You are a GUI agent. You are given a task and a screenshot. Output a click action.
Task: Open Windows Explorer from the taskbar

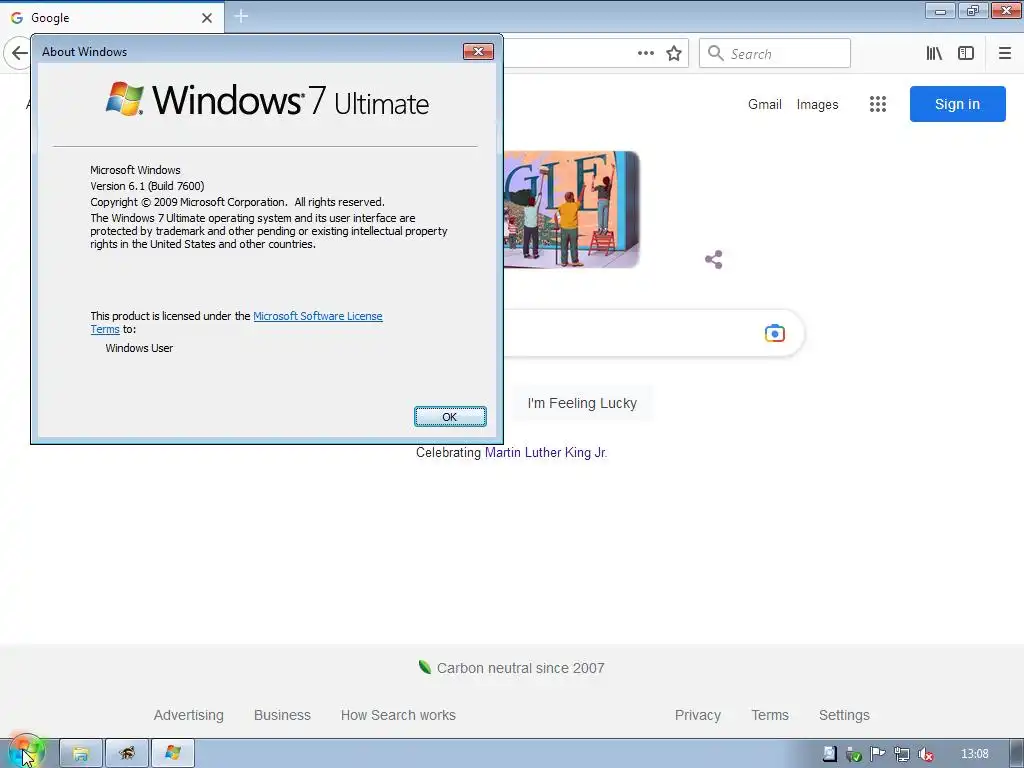[x=81, y=754]
